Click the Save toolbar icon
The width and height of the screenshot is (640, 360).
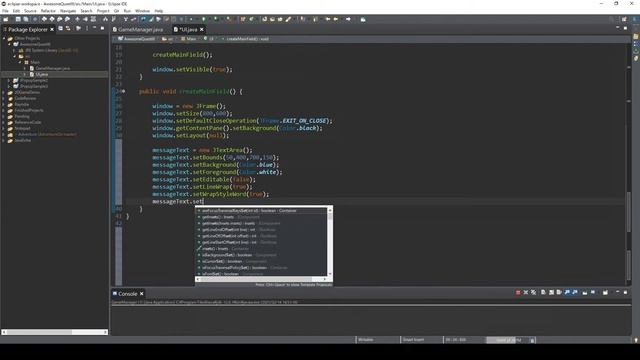18,19
